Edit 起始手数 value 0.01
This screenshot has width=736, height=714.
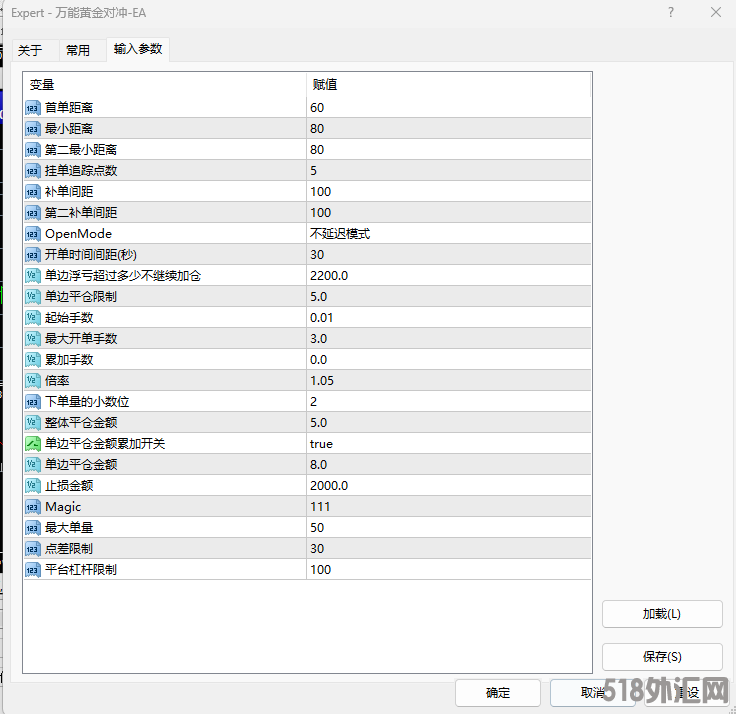point(449,318)
